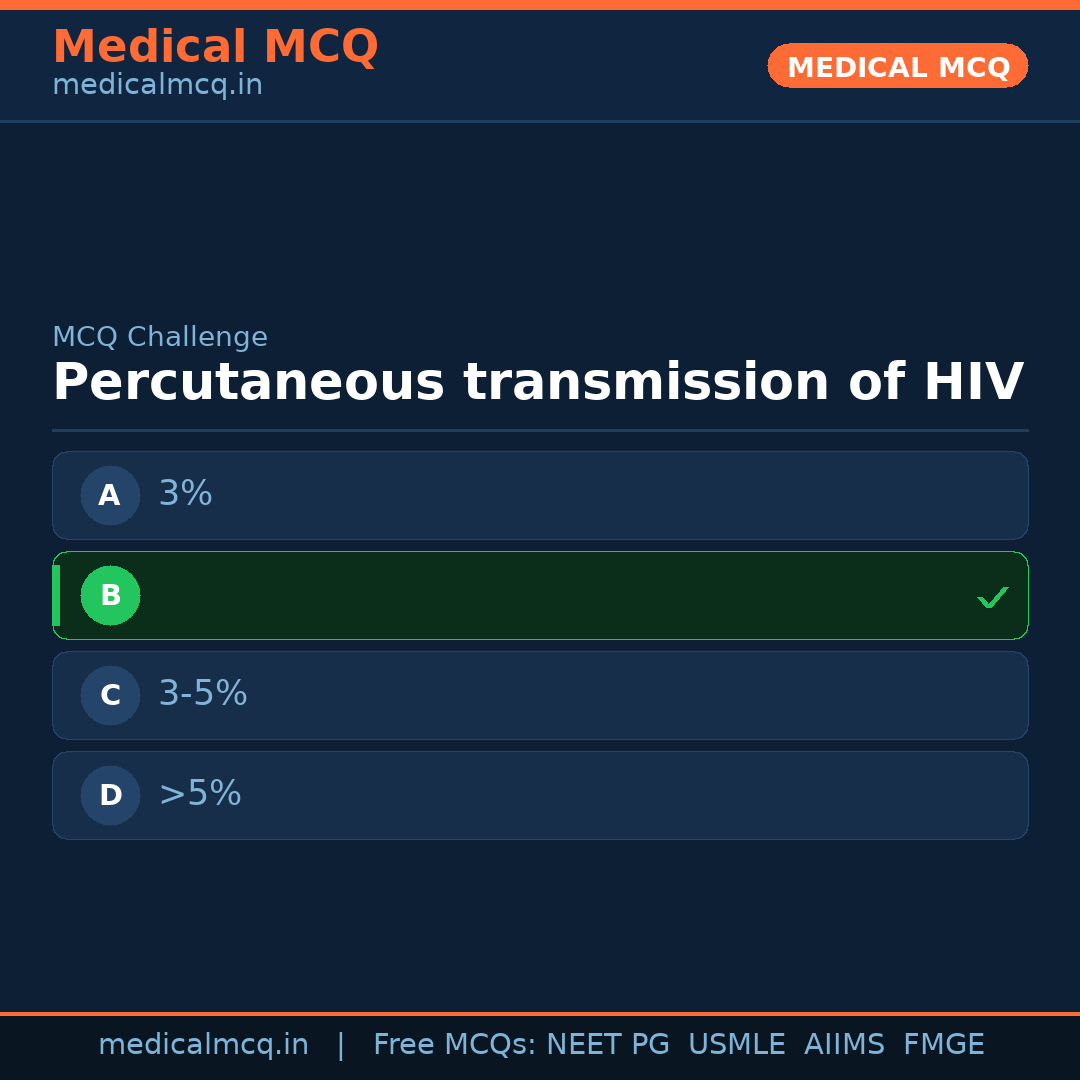
Task: Click the FMGE footer label
Action: point(943,1045)
